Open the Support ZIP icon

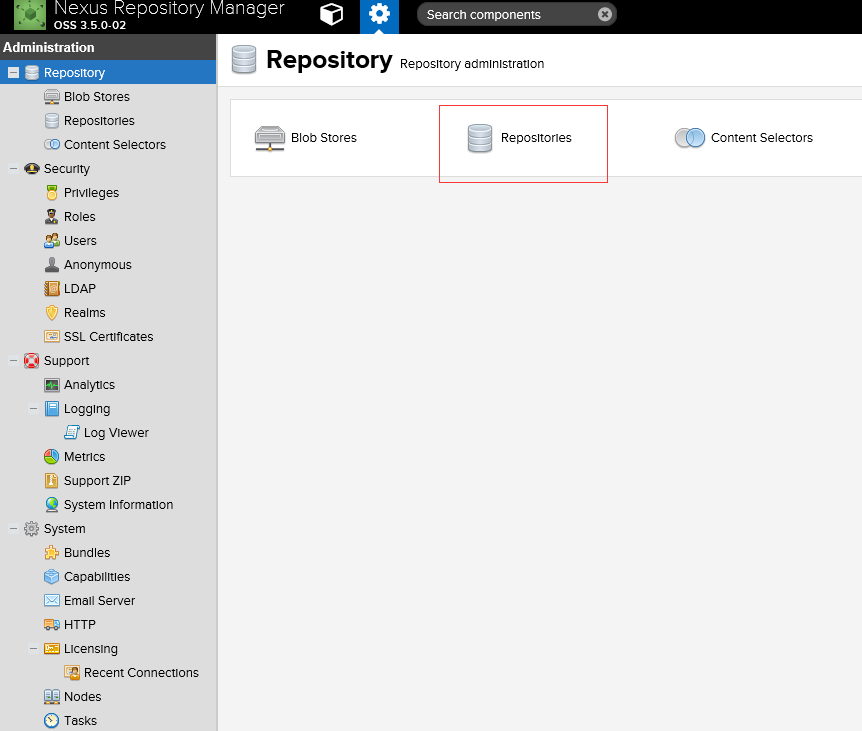[52, 480]
